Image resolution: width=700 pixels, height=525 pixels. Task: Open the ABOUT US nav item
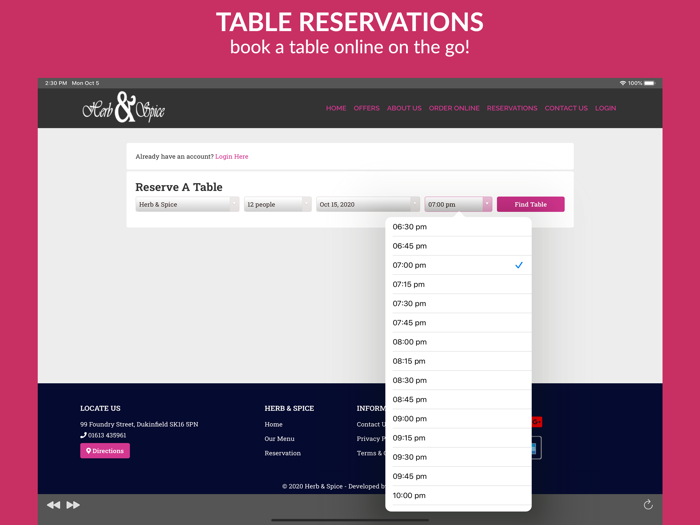[x=404, y=108]
